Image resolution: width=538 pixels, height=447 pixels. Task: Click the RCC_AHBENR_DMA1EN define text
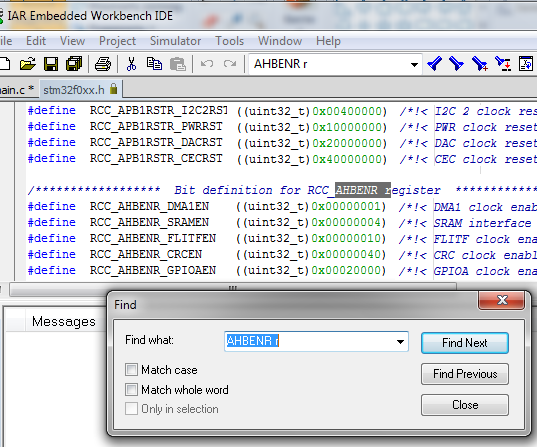pyautogui.click(x=149, y=206)
